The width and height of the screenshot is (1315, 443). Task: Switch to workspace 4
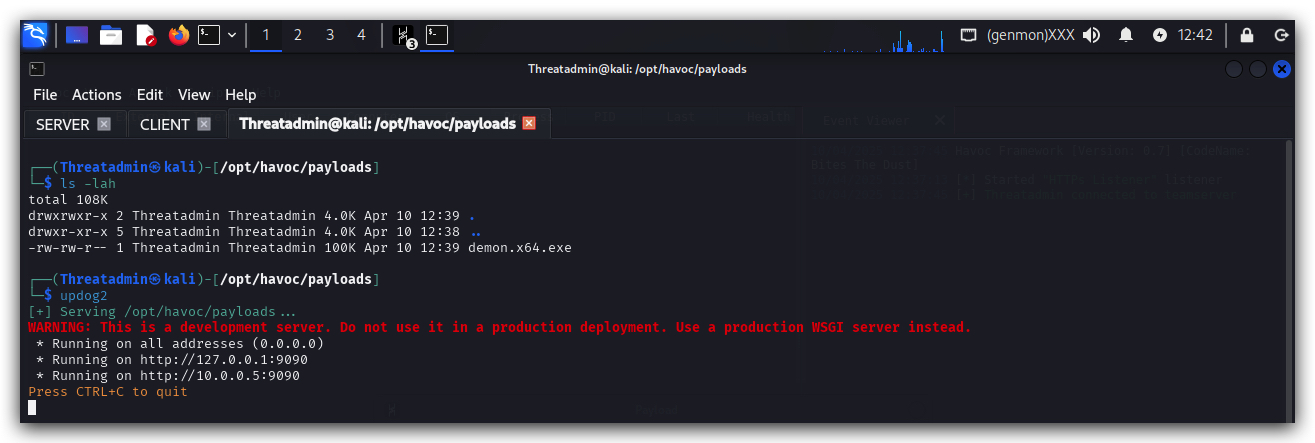tap(362, 35)
